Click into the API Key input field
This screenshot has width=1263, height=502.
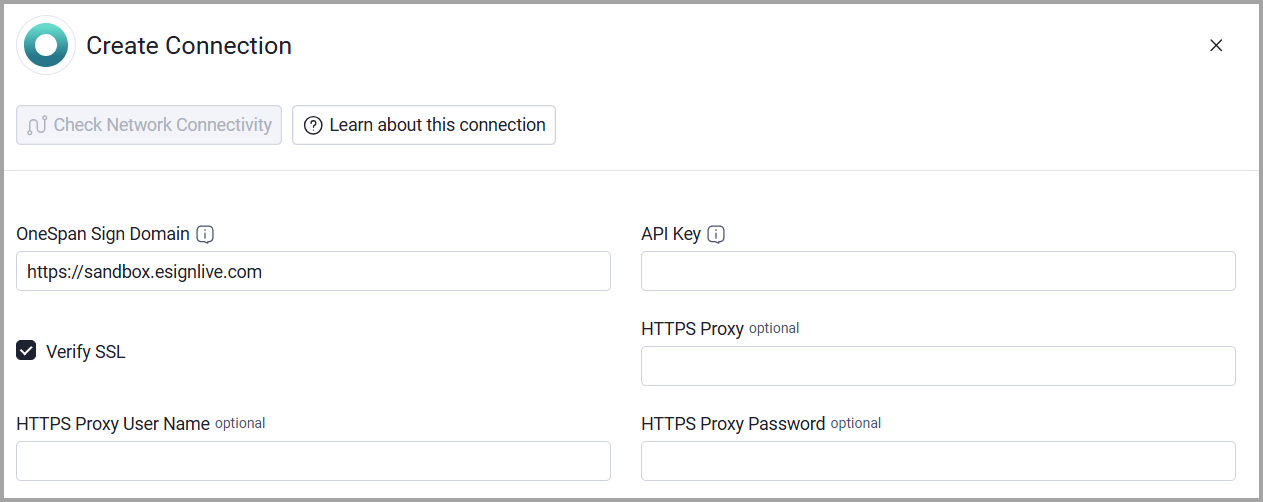pyautogui.click(x=938, y=271)
